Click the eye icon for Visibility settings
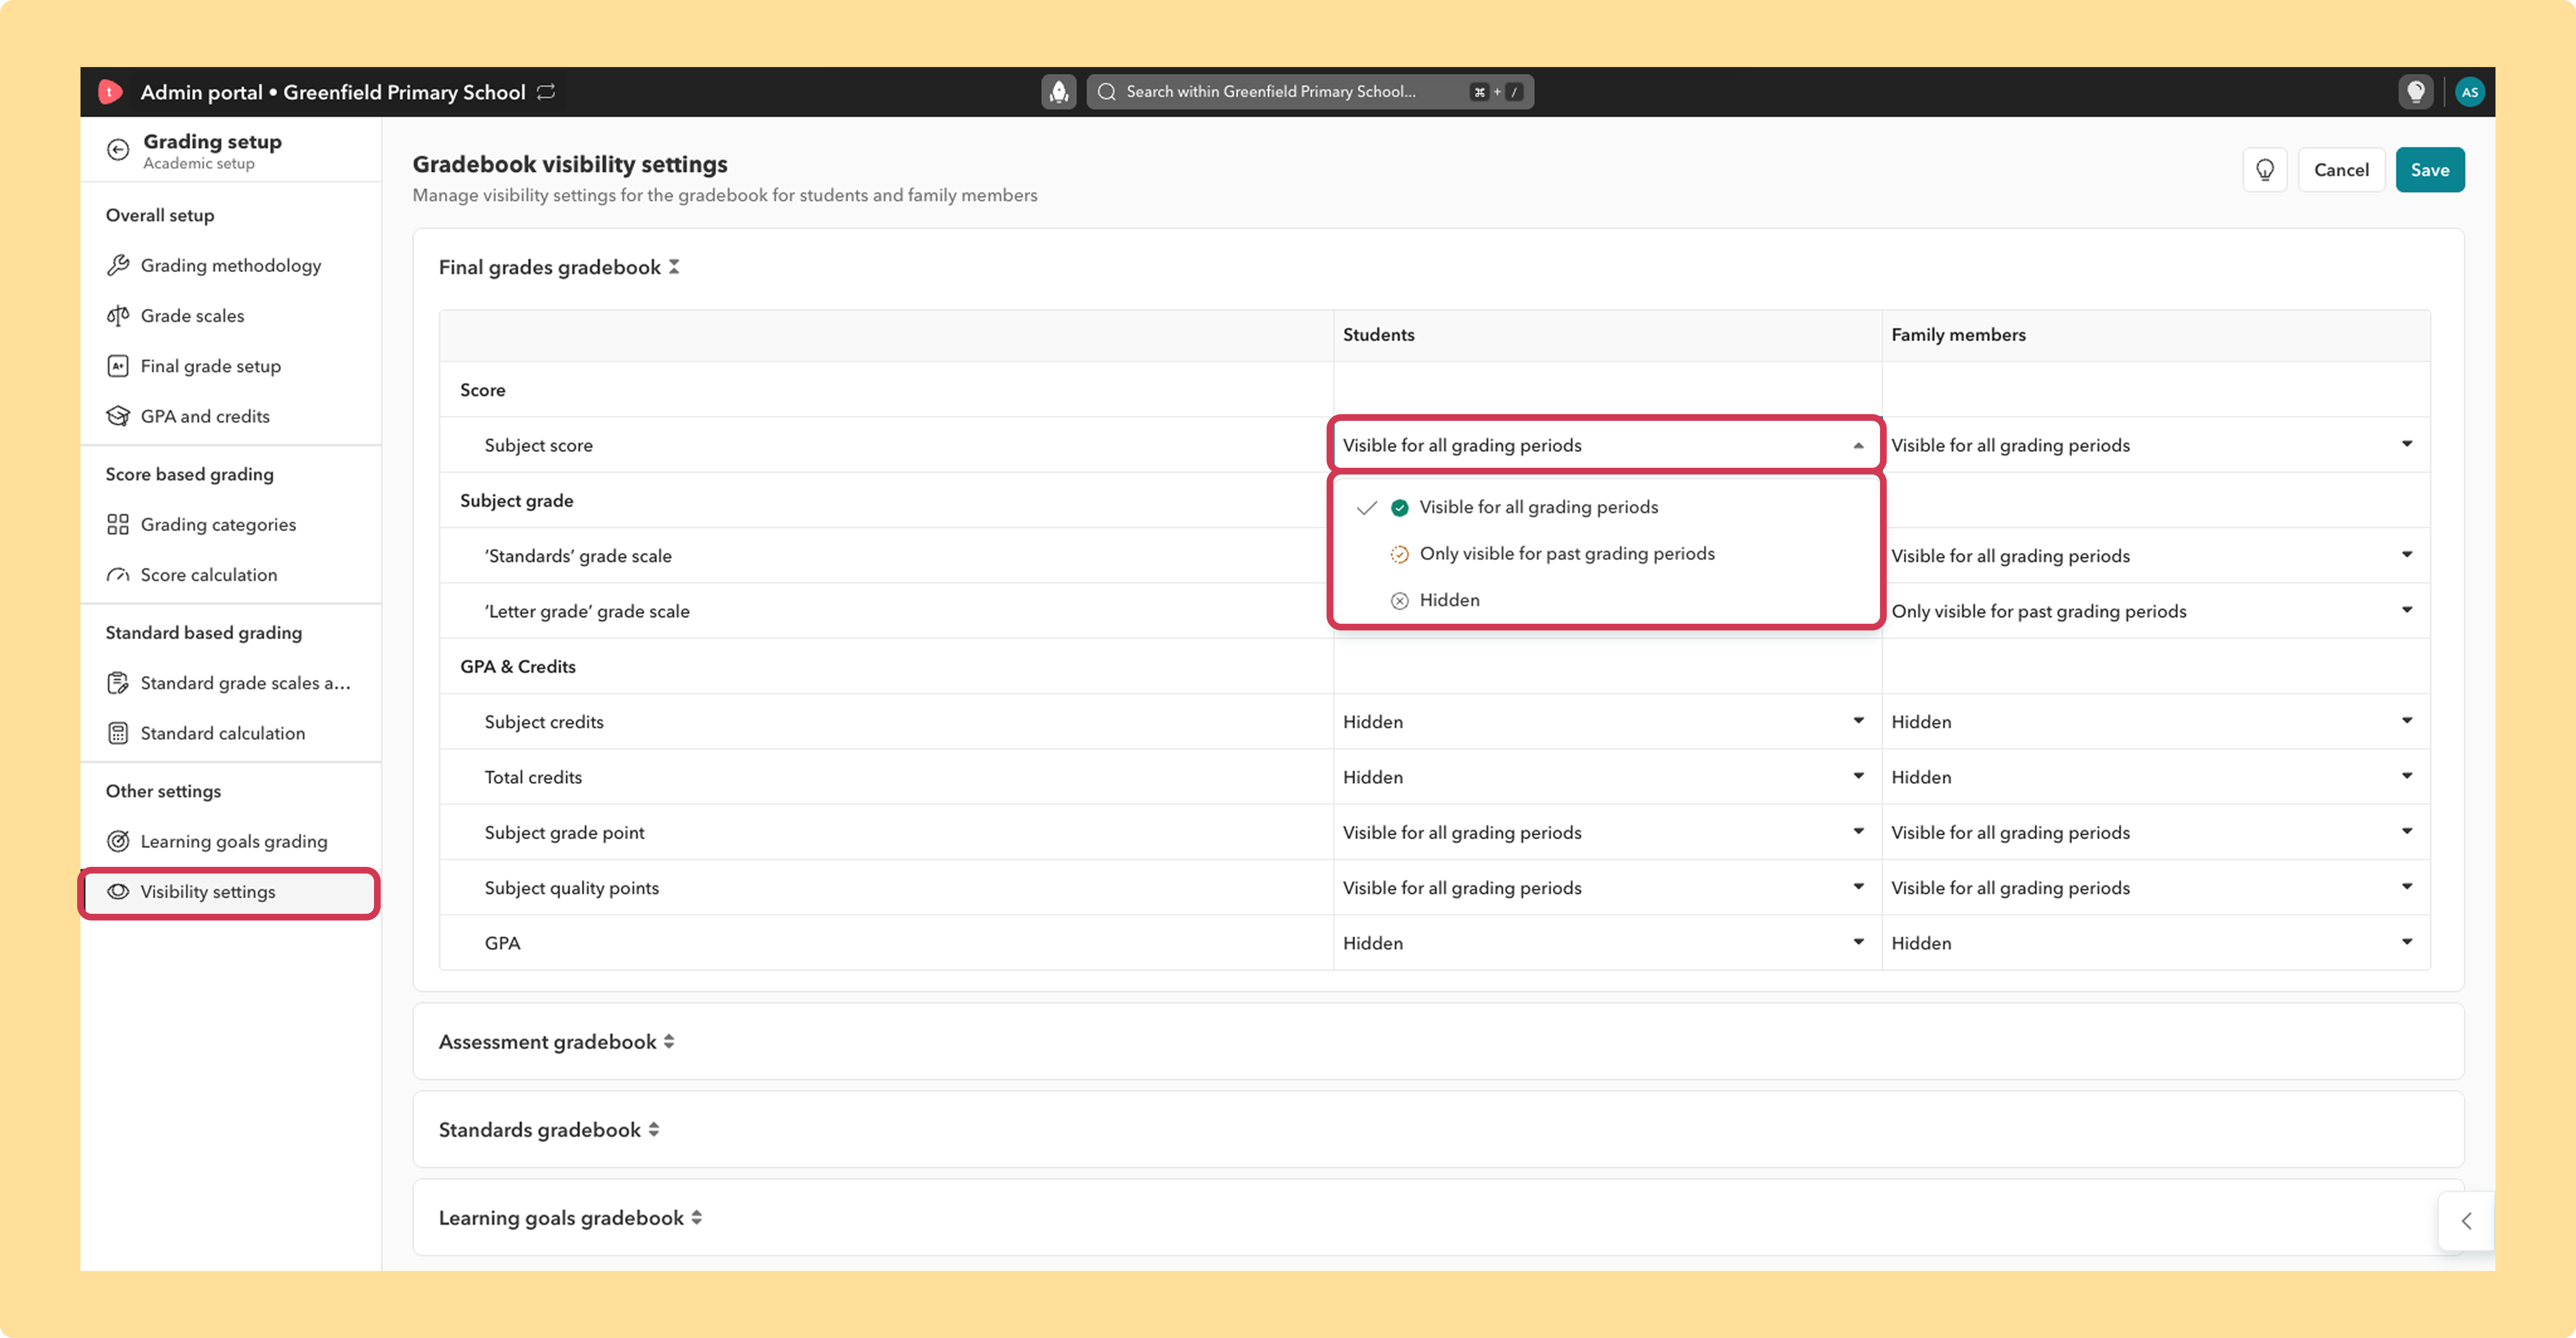The height and width of the screenshot is (1338, 2576). (118, 892)
